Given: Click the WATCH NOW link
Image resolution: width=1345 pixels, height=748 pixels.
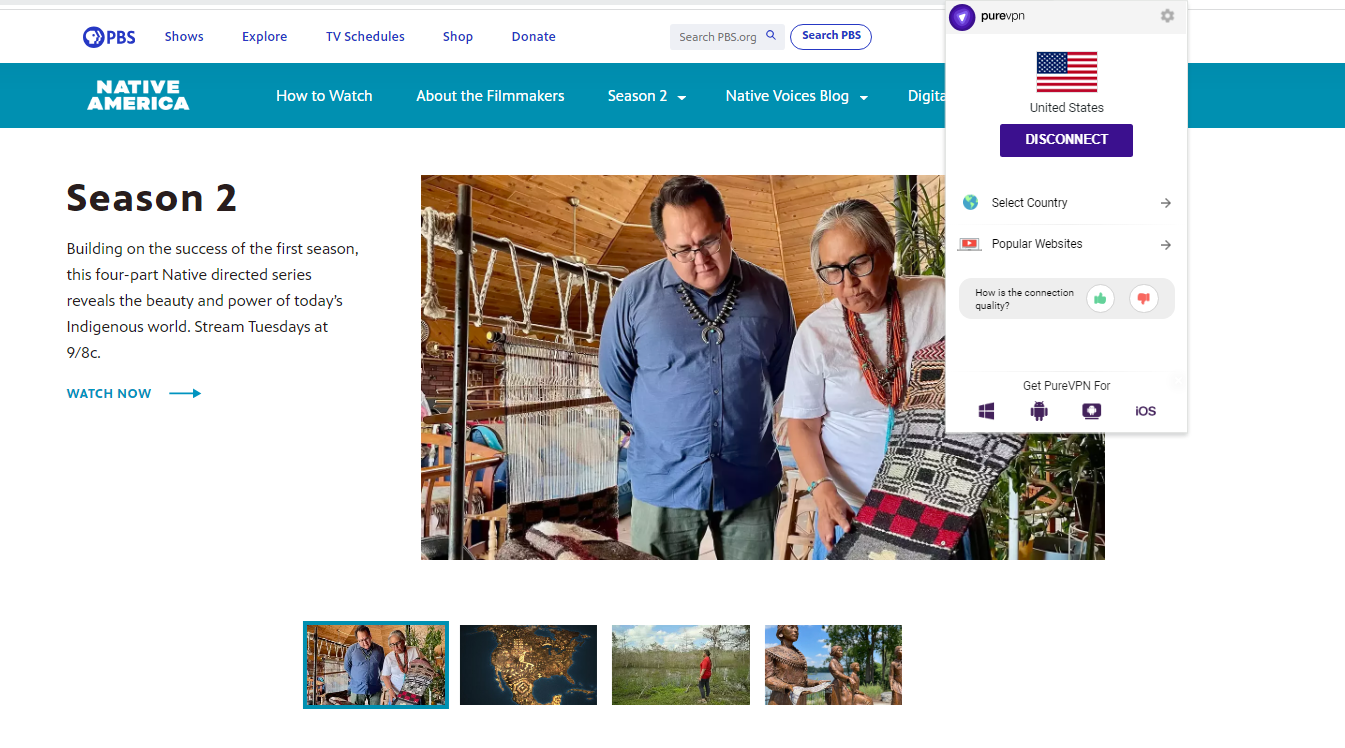Looking at the screenshot, I should point(109,393).
